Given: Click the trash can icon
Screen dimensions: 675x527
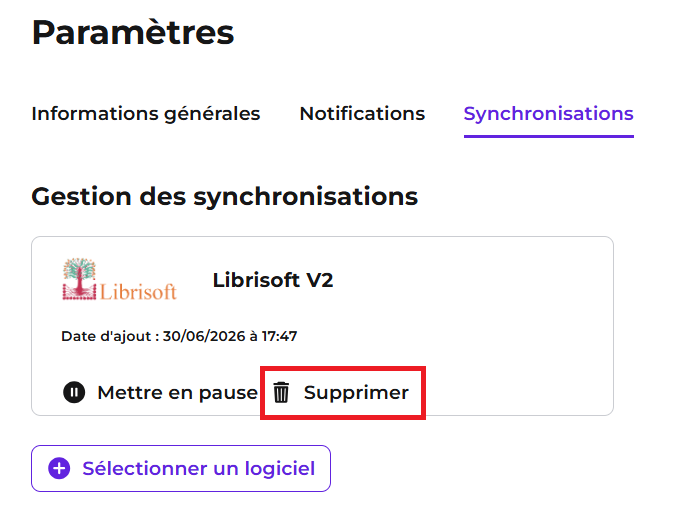Looking at the screenshot, I should (x=282, y=392).
